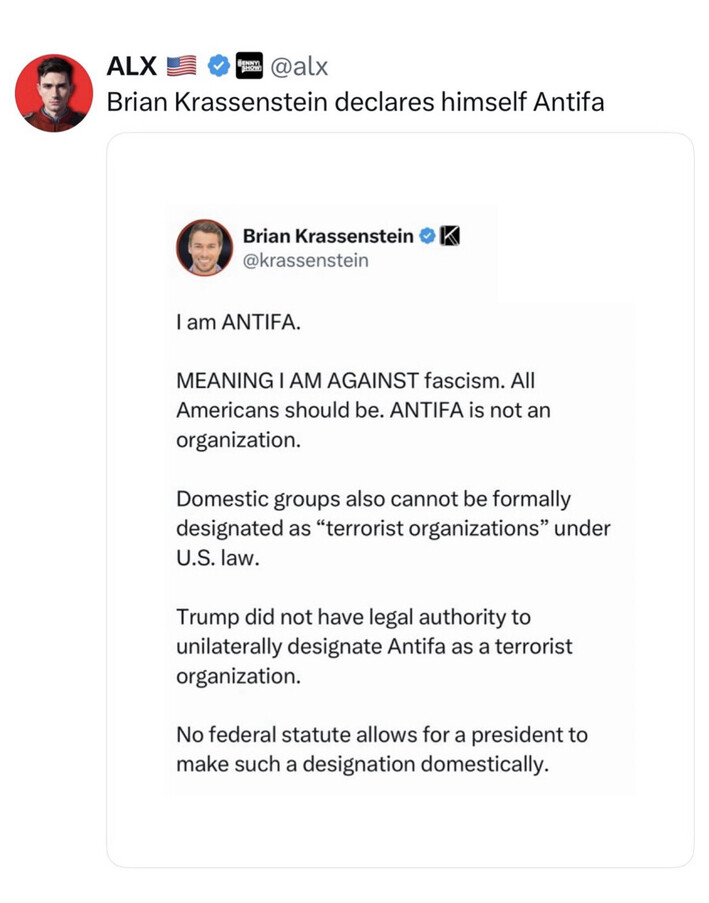
Task: Click the "MEANING I AM AGAINST fascism" paragraph
Action: (363, 411)
